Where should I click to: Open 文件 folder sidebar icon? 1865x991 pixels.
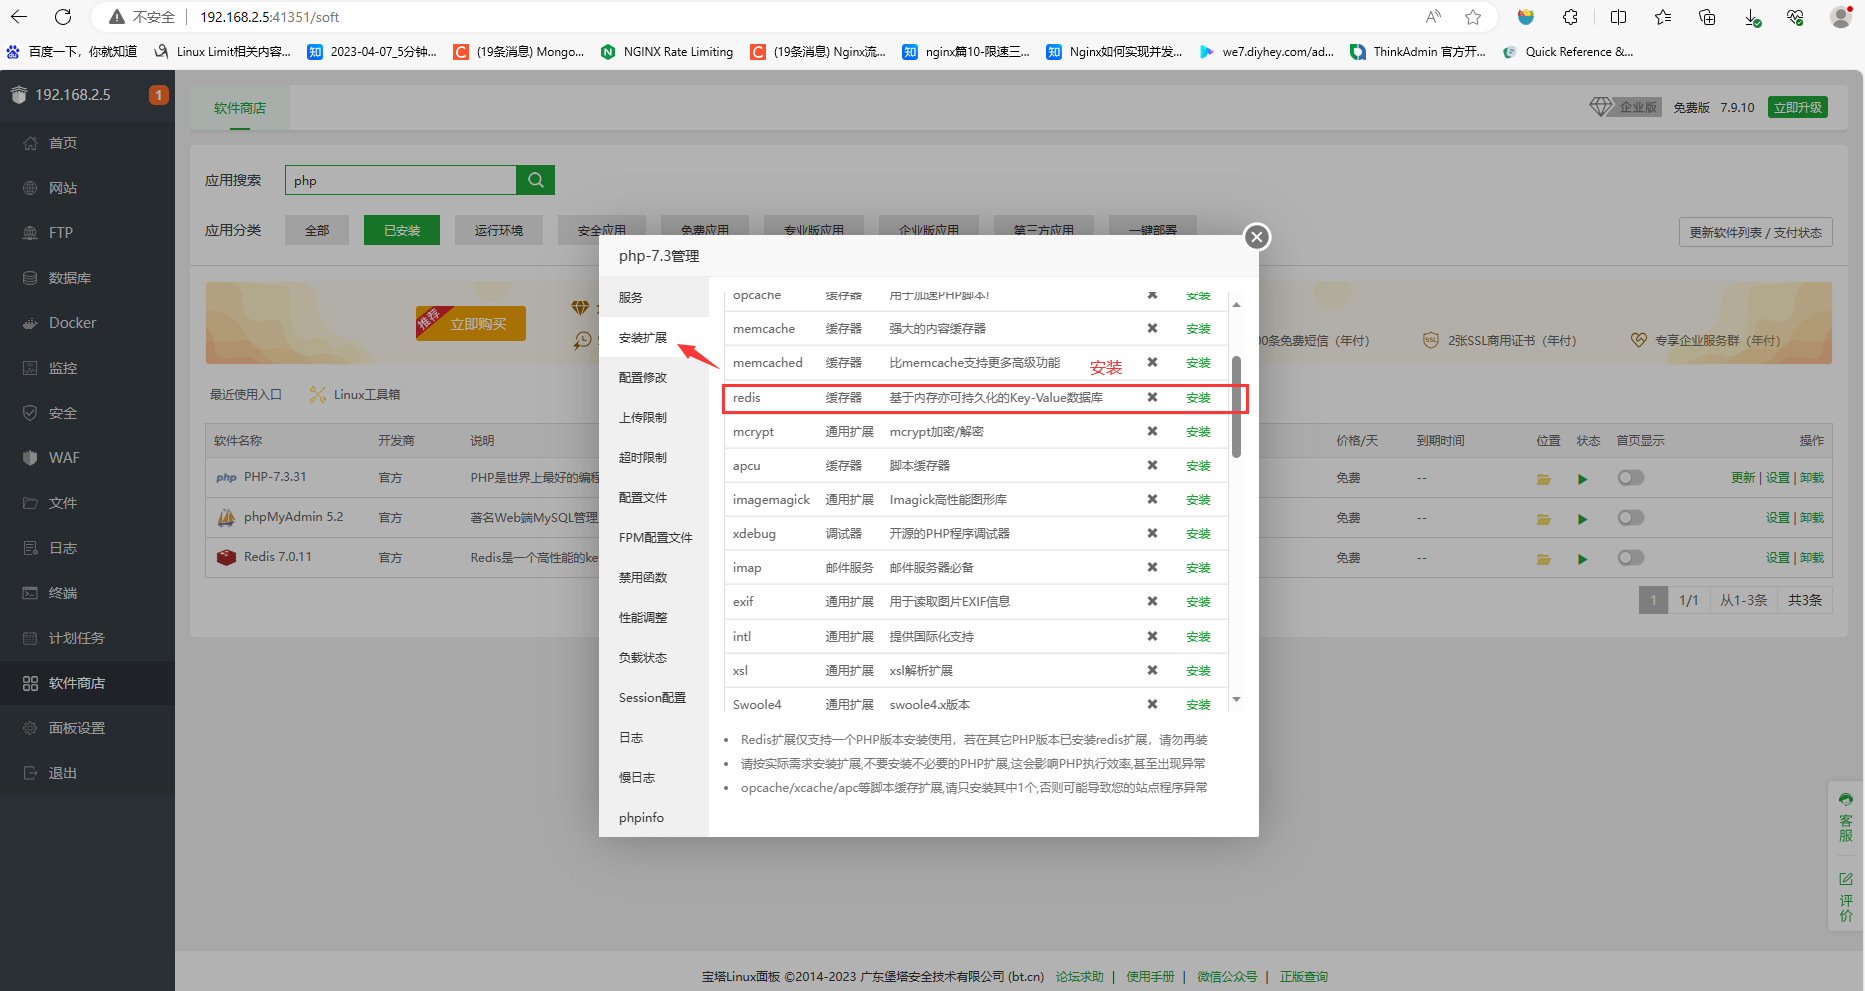point(30,503)
